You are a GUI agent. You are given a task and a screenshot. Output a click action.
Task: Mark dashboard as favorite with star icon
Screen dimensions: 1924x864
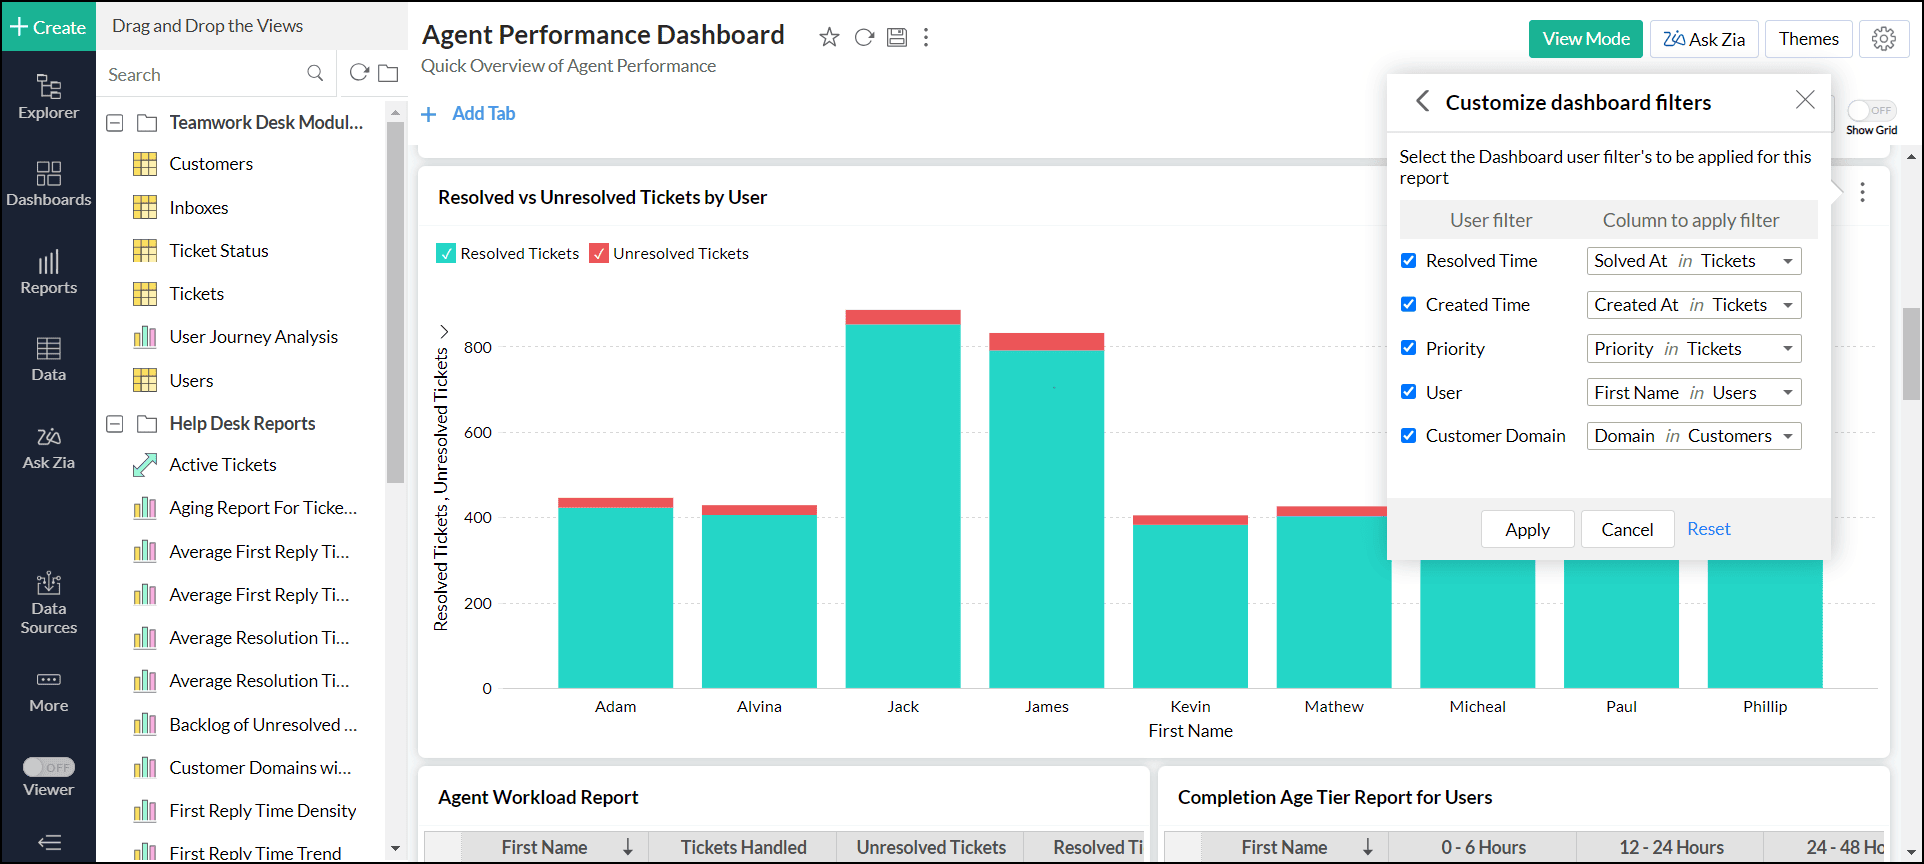click(829, 38)
